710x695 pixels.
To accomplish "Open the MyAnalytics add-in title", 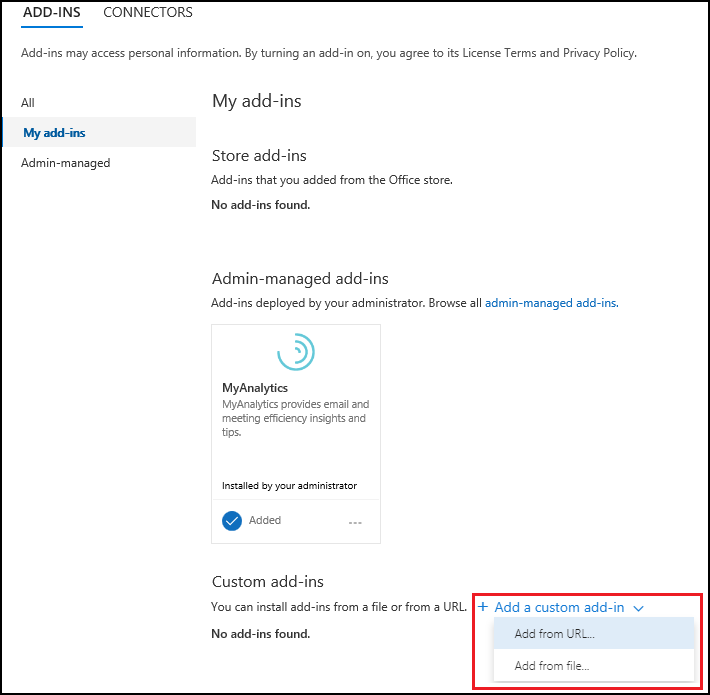I will click(255, 388).
